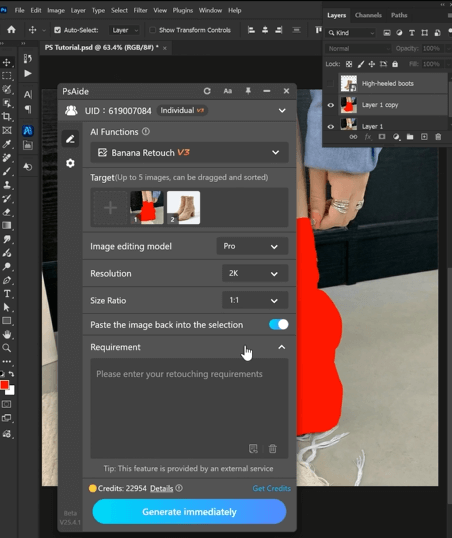452x538 pixels.
Task: Hide the Layer 1 layer
Action: tap(331, 126)
